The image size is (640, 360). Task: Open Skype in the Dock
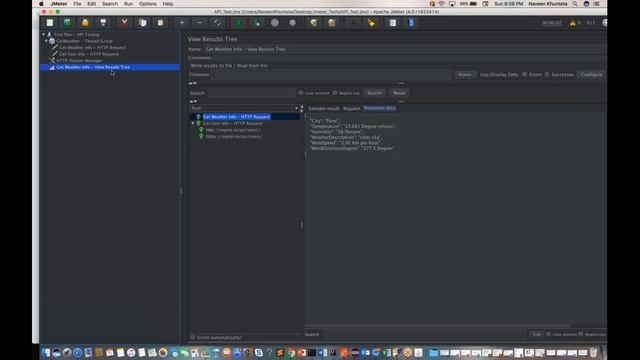coord(259,353)
